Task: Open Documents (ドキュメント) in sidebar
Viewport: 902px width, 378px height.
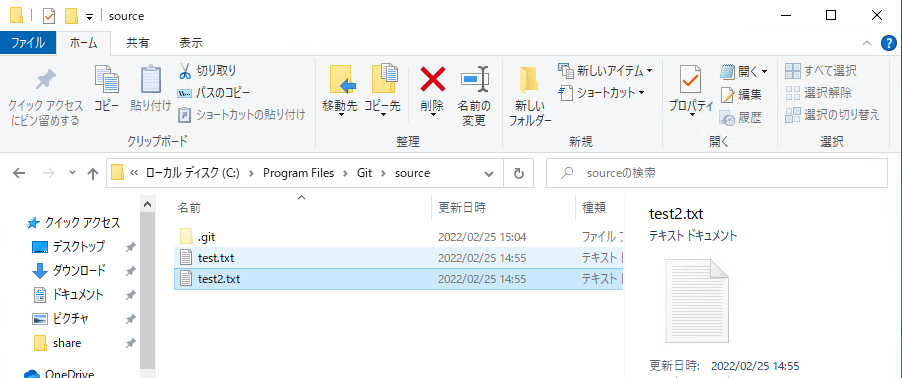Action: coord(68,295)
